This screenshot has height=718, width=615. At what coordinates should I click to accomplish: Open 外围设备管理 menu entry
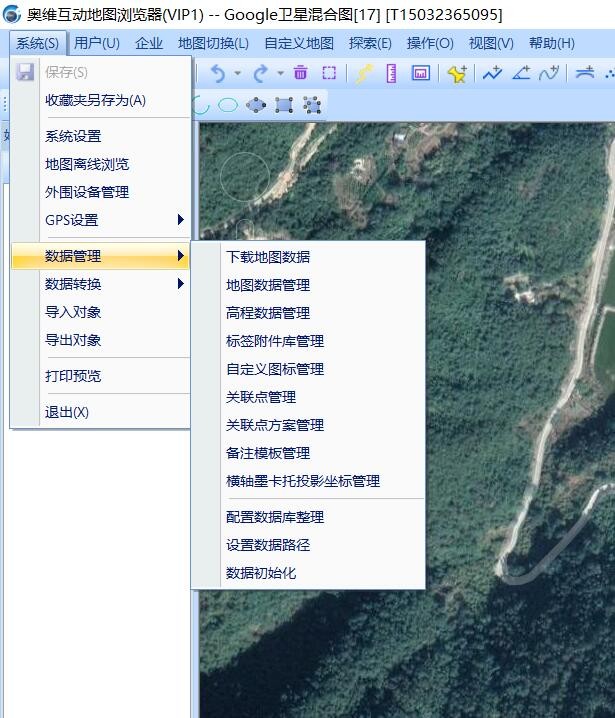101,192
